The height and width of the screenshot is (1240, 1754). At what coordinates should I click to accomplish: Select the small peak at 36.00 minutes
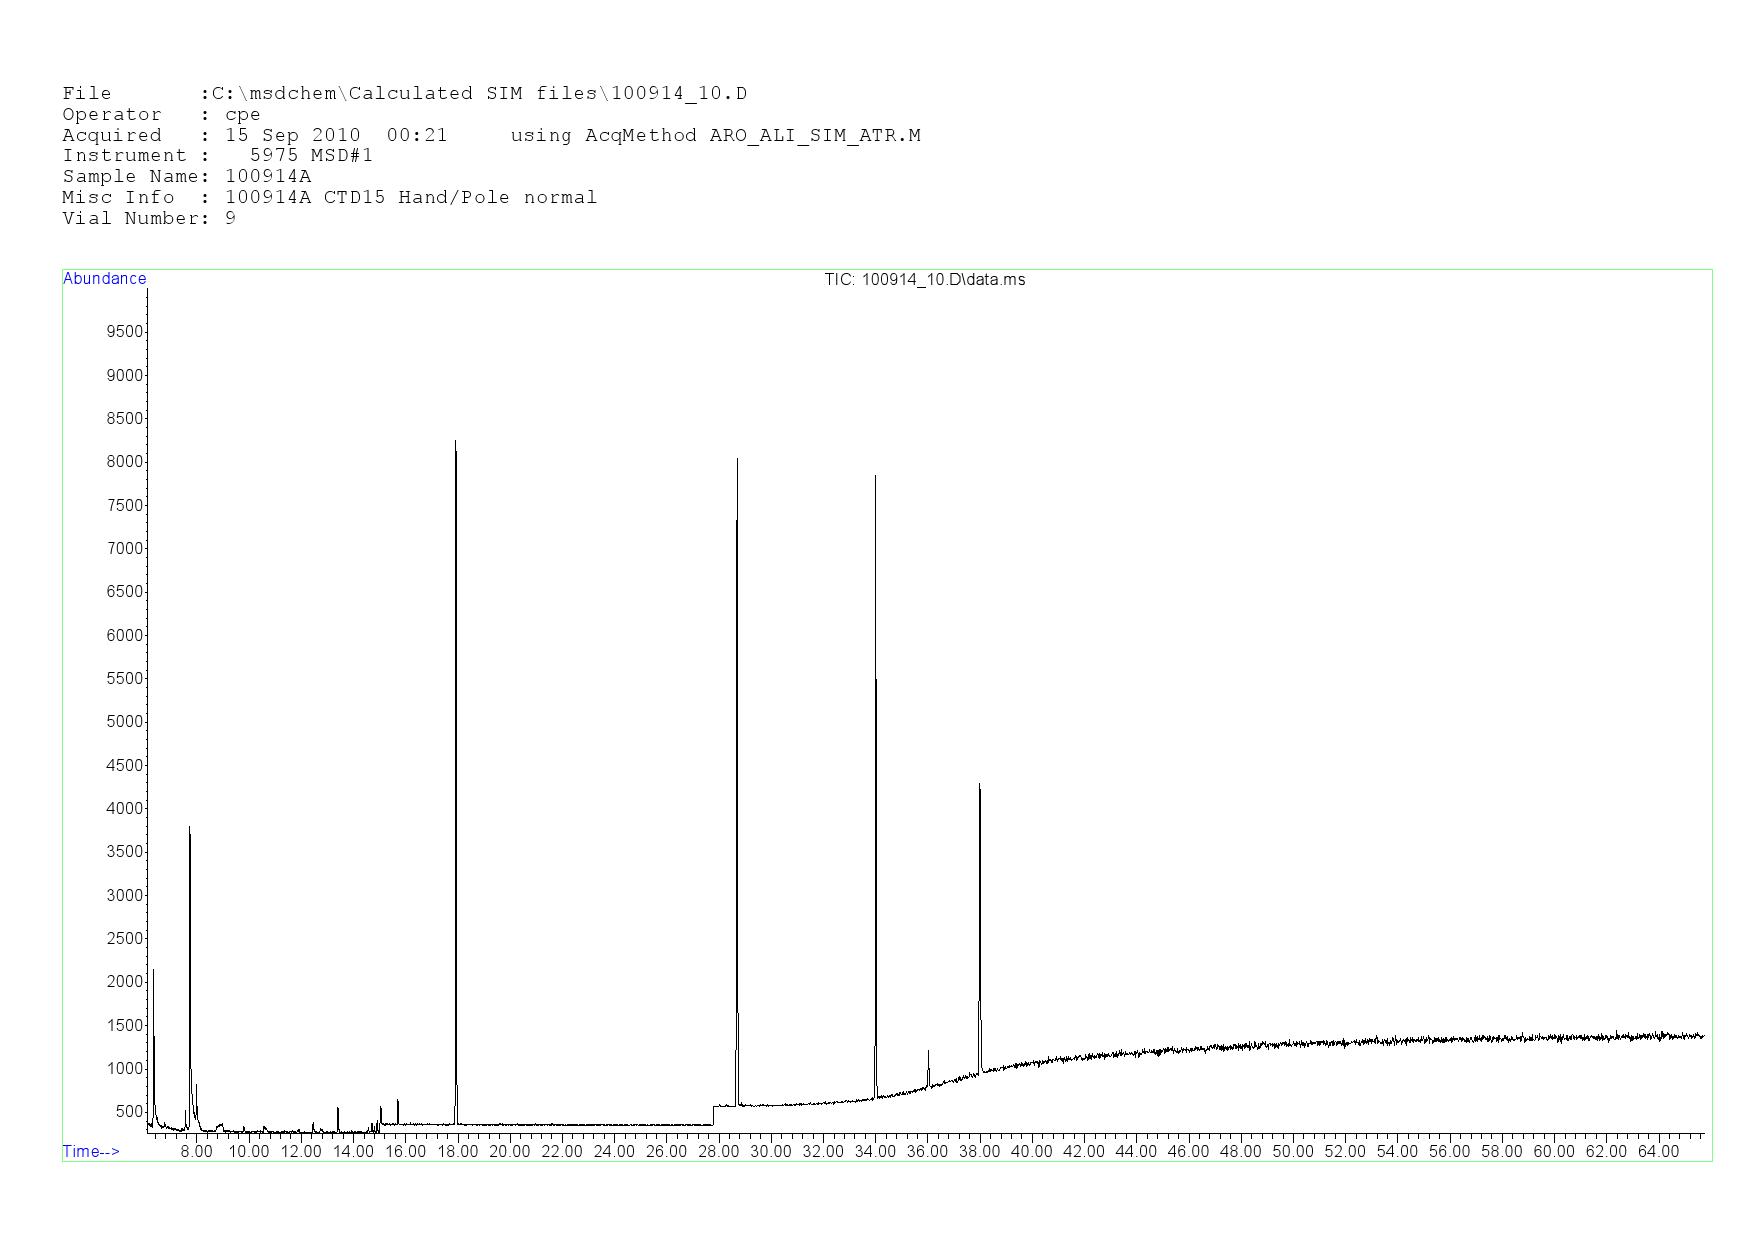pos(928,1053)
